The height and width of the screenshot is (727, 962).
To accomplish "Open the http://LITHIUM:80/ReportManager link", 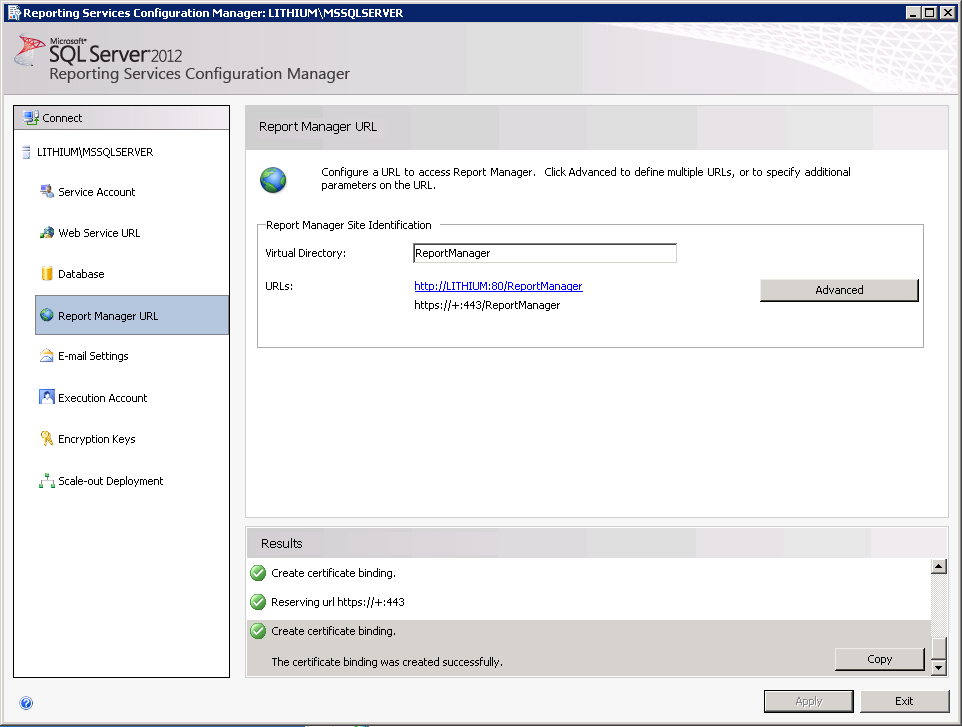I will (x=498, y=286).
